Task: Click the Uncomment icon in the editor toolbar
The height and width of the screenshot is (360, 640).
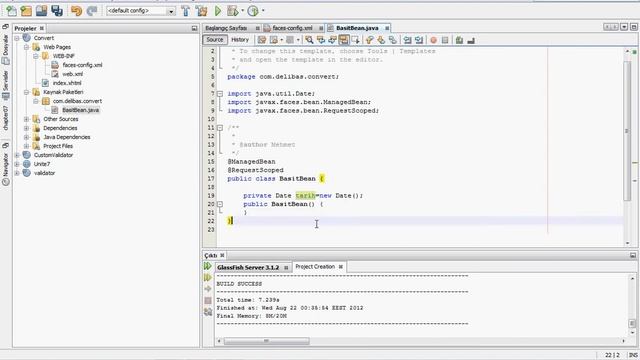Action: coord(471,40)
